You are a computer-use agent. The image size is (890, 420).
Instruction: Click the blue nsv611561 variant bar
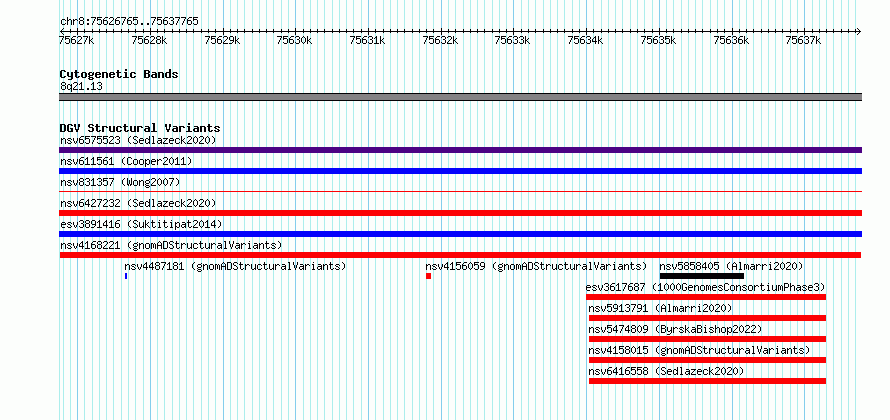click(x=460, y=171)
